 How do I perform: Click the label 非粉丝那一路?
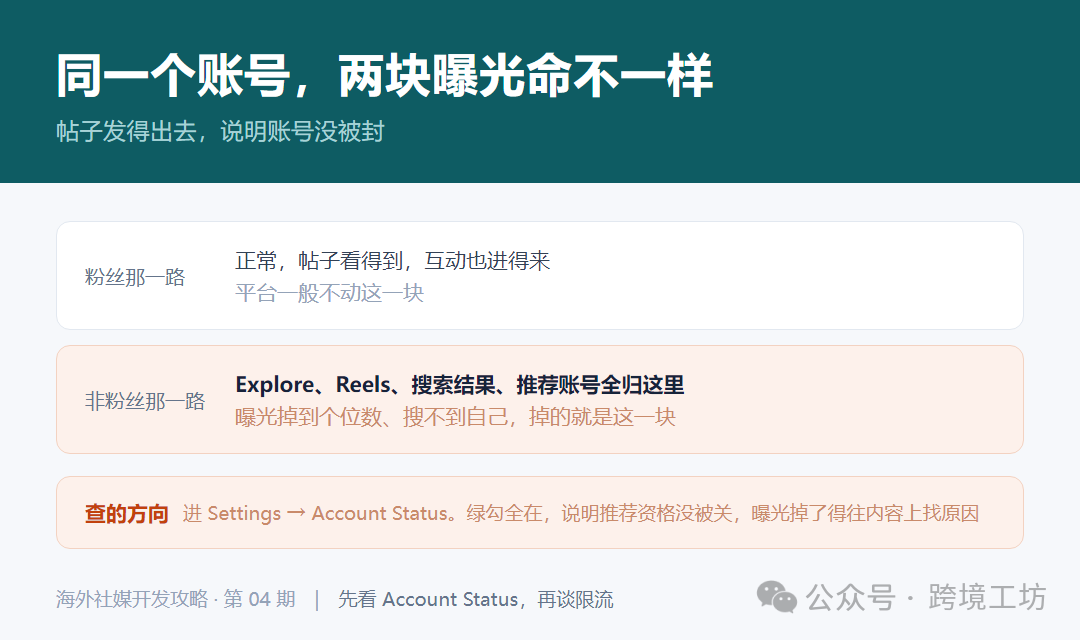point(145,401)
